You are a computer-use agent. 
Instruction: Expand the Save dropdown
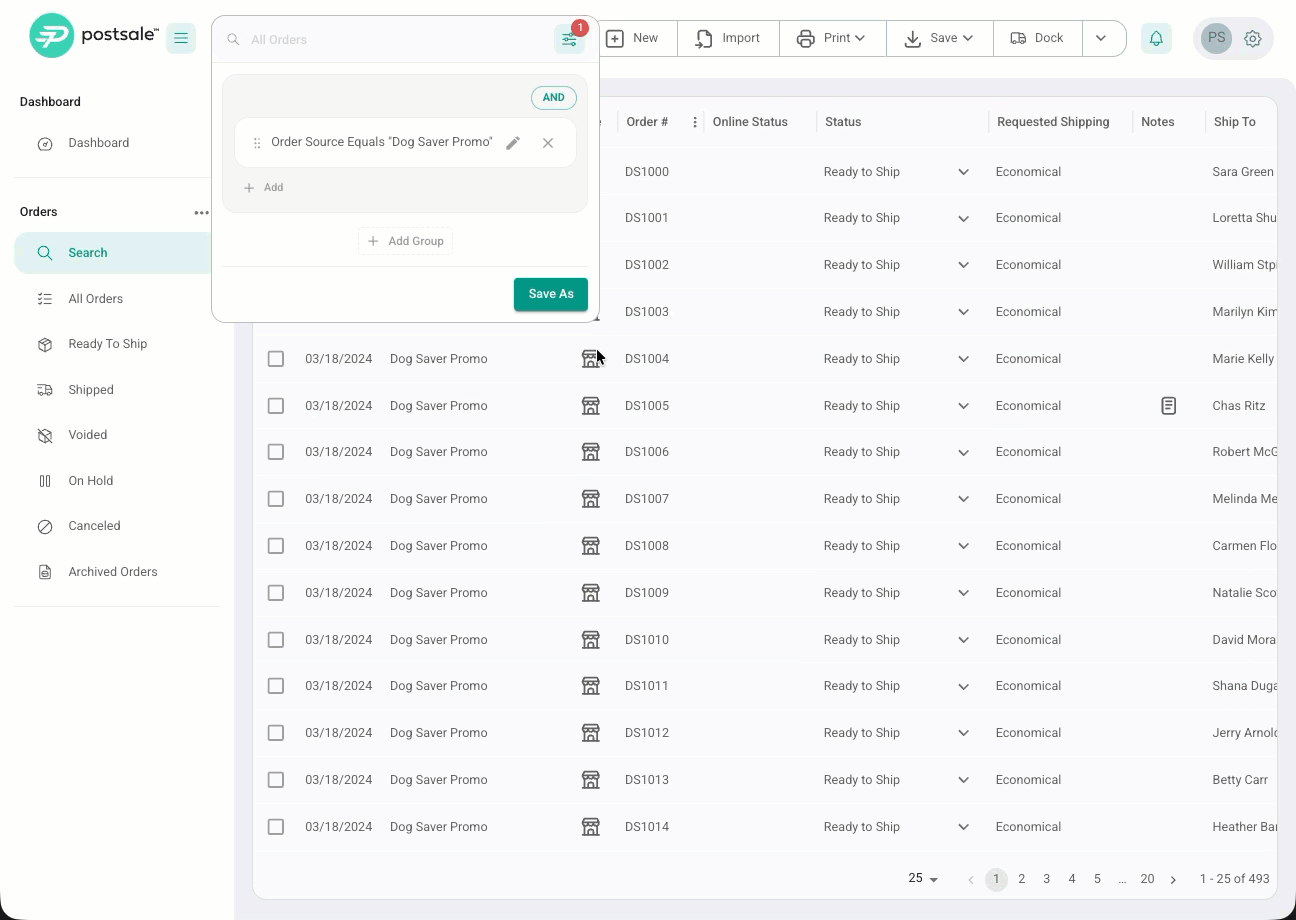pos(940,38)
